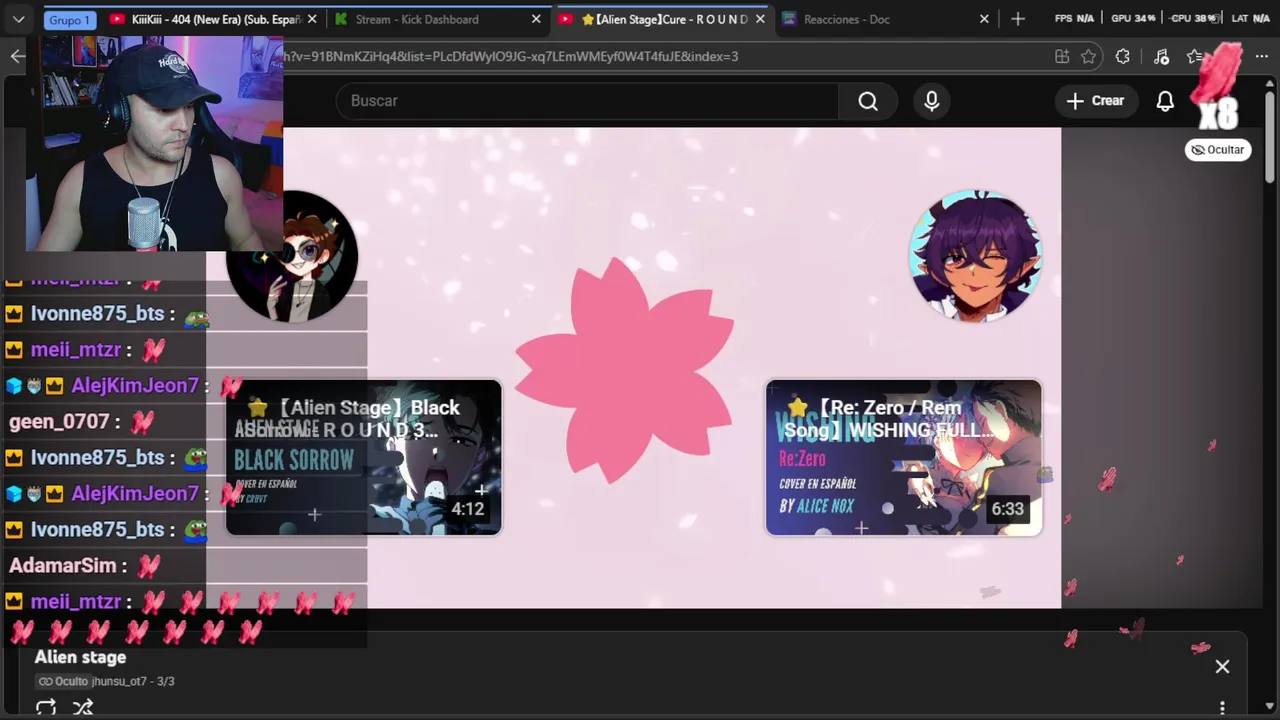The height and width of the screenshot is (720, 1280).
Task: Open the favorites star-list toolbar icon
Action: click(x=1195, y=57)
